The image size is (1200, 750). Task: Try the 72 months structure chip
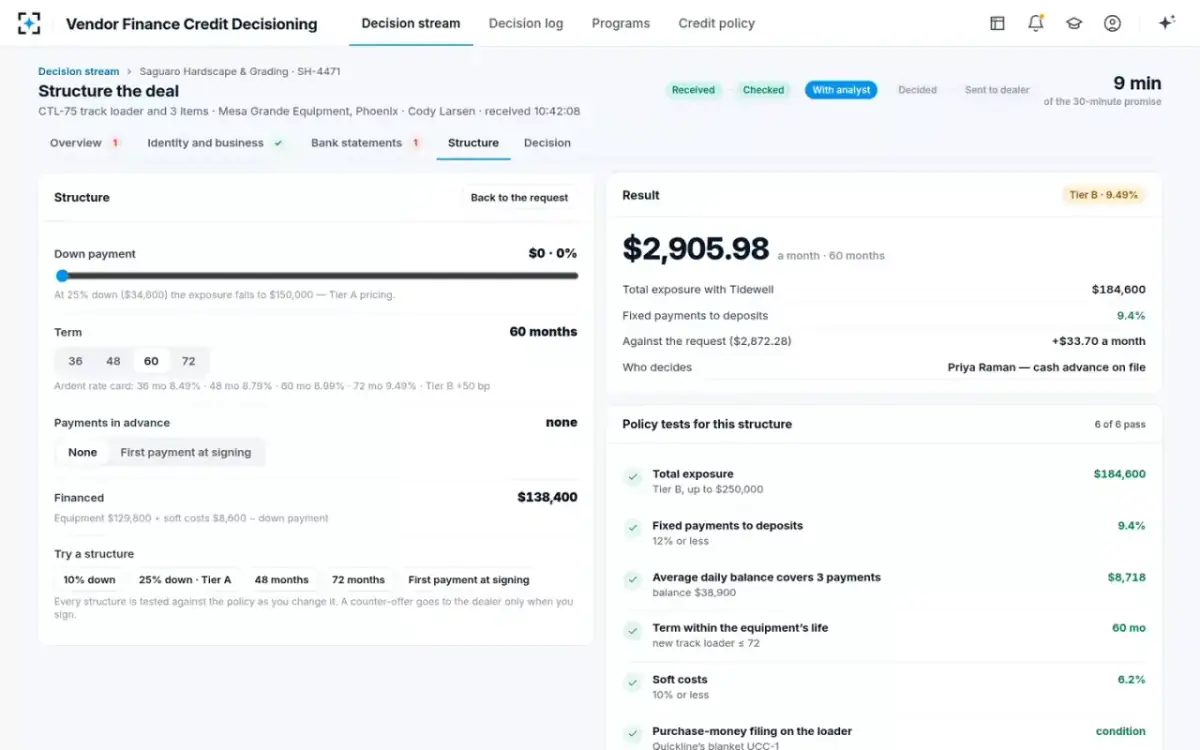(x=359, y=580)
